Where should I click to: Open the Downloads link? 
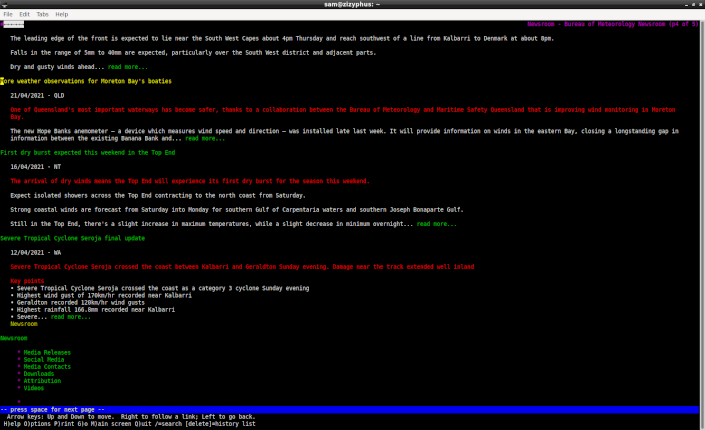point(40,374)
